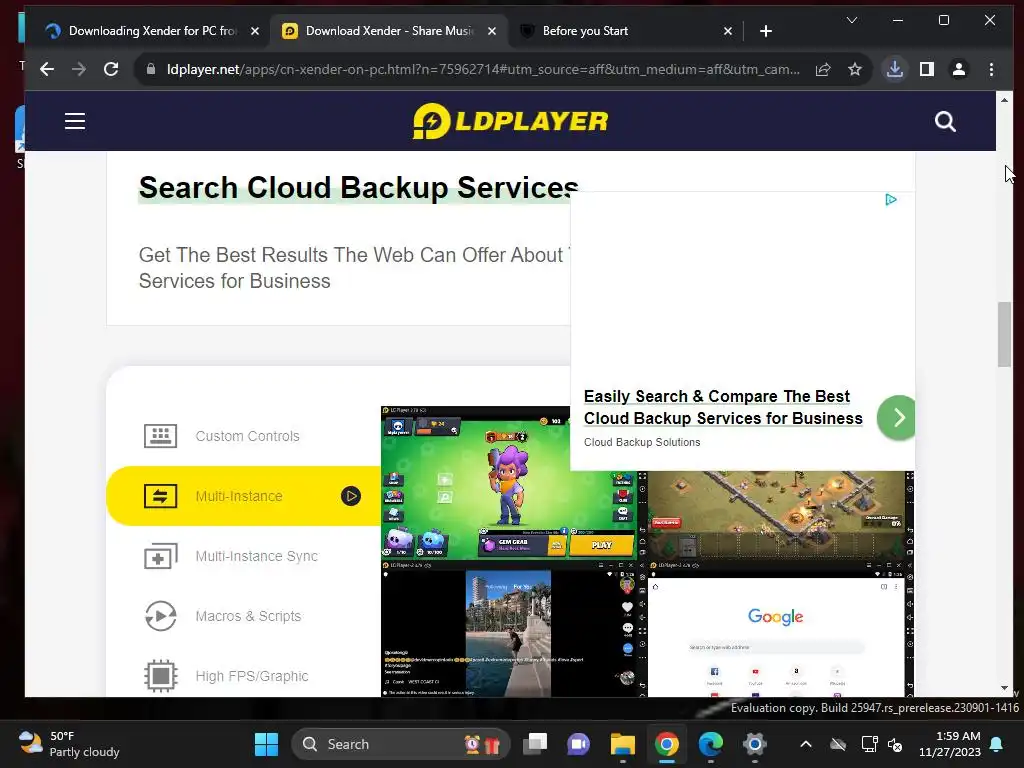Click the LDPlayer logo
The image size is (1024, 768).
[x=511, y=121]
